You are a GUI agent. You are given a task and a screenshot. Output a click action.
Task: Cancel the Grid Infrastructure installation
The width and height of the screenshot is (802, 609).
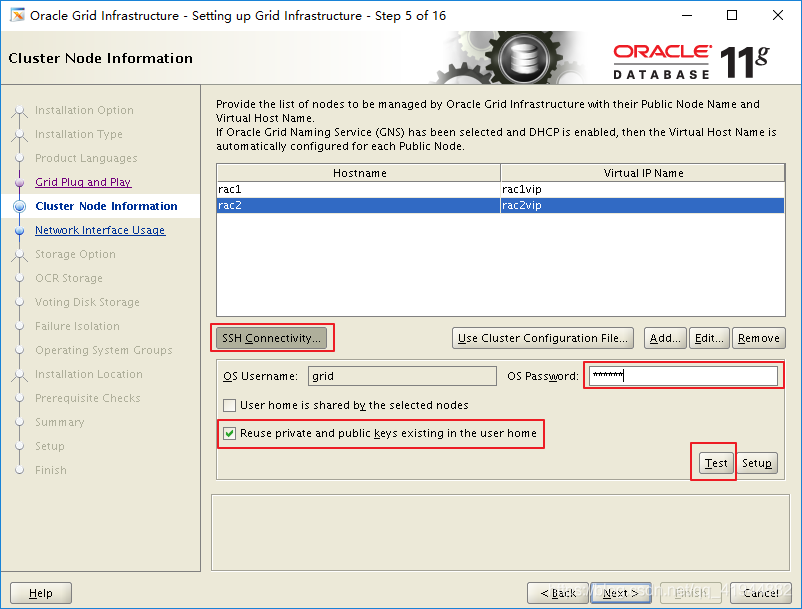[x=761, y=593]
